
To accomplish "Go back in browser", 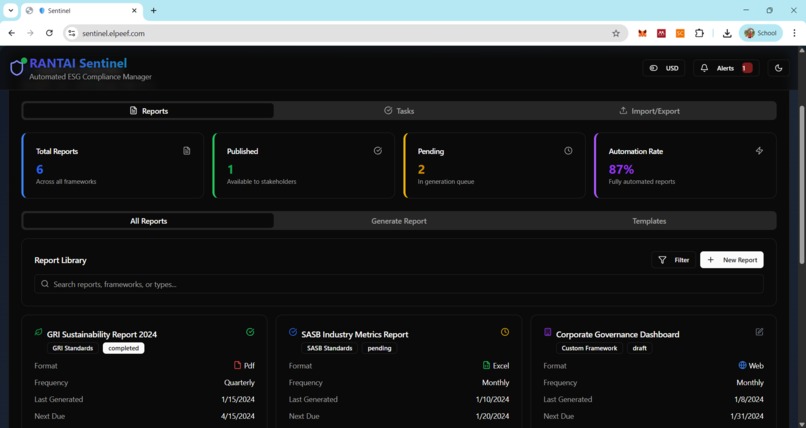I will [x=12, y=33].
